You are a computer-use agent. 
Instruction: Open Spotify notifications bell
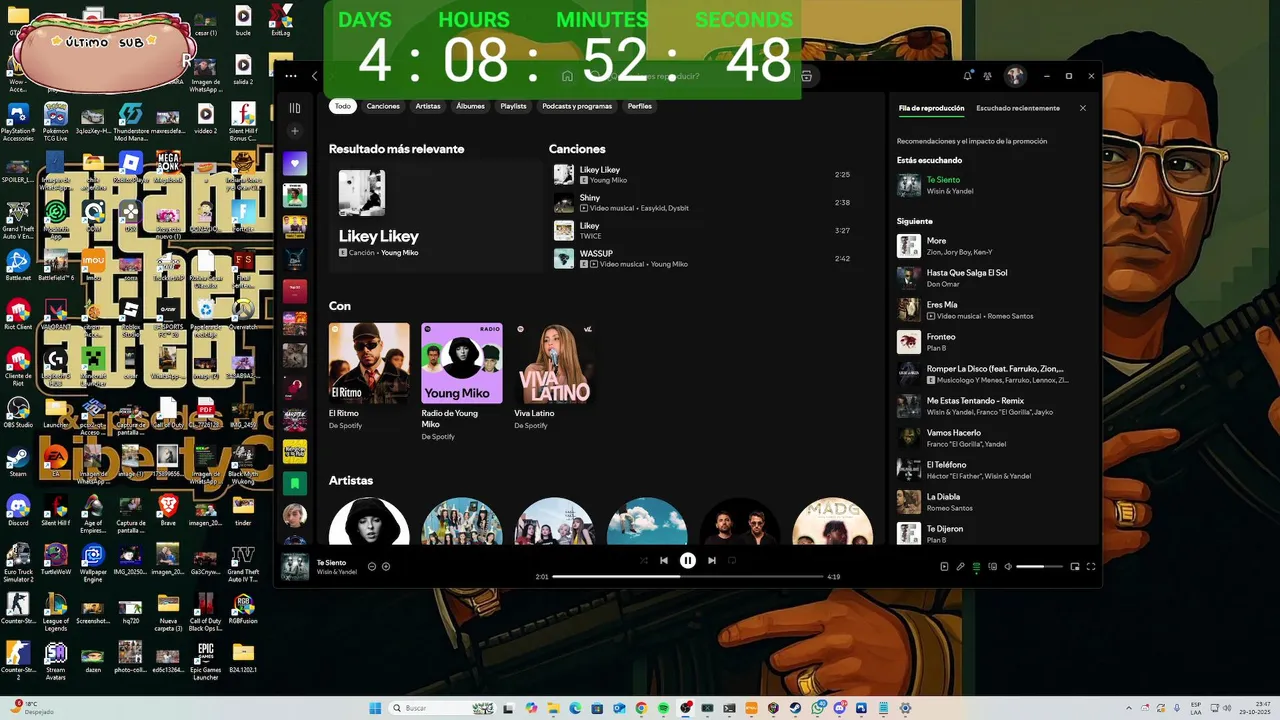point(967,76)
